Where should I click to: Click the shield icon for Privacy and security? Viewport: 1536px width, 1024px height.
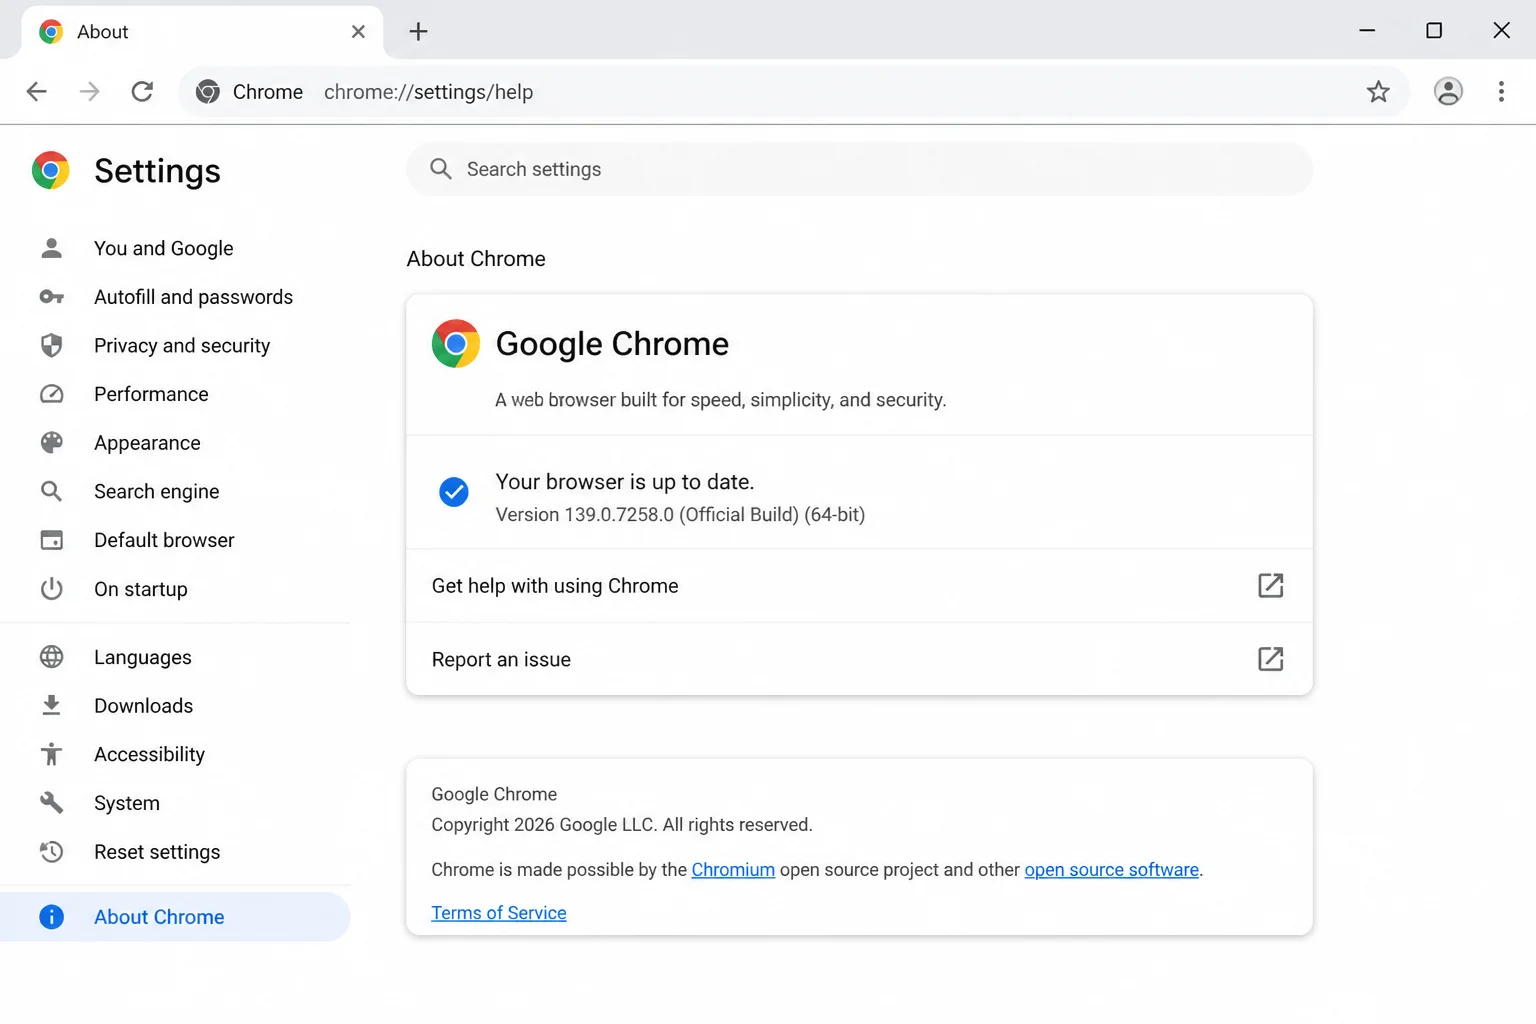(x=51, y=345)
